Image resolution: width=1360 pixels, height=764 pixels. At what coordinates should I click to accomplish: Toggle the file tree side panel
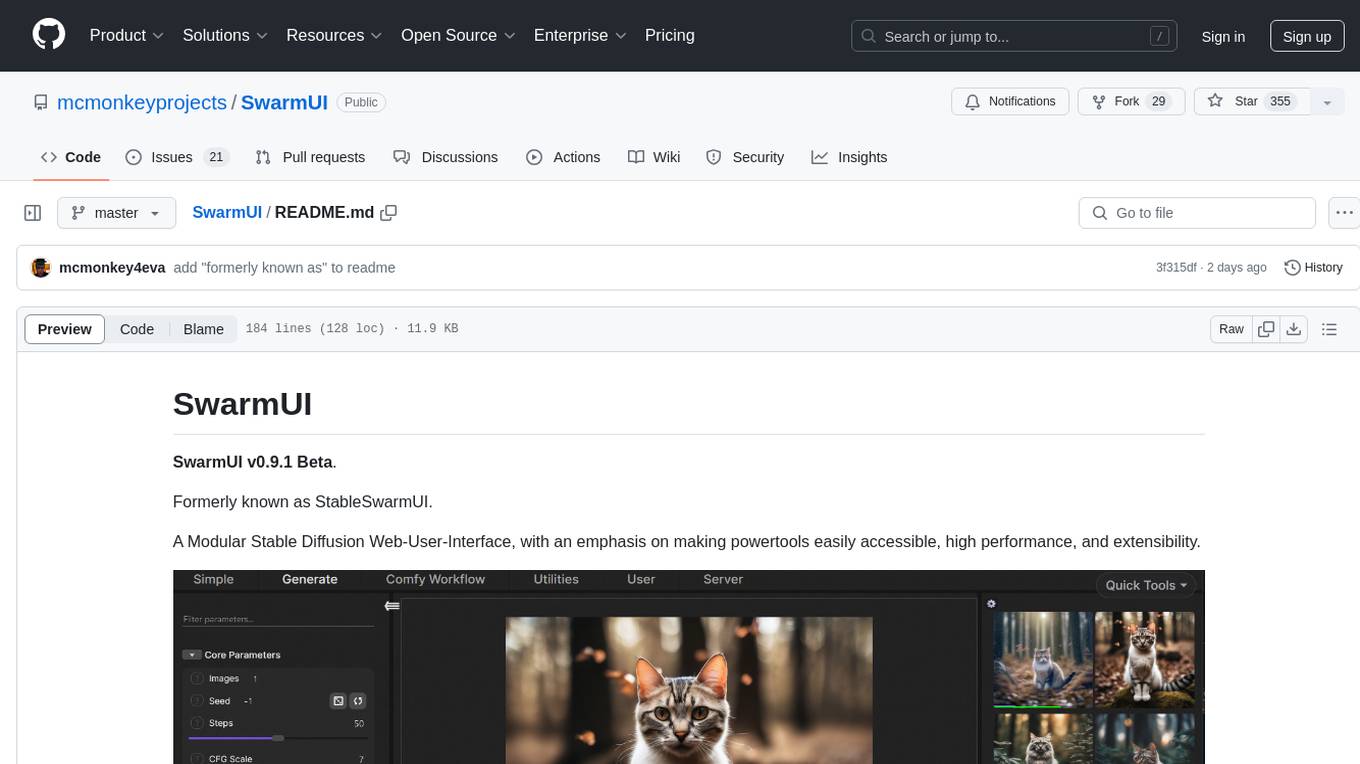click(x=33, y=213)
